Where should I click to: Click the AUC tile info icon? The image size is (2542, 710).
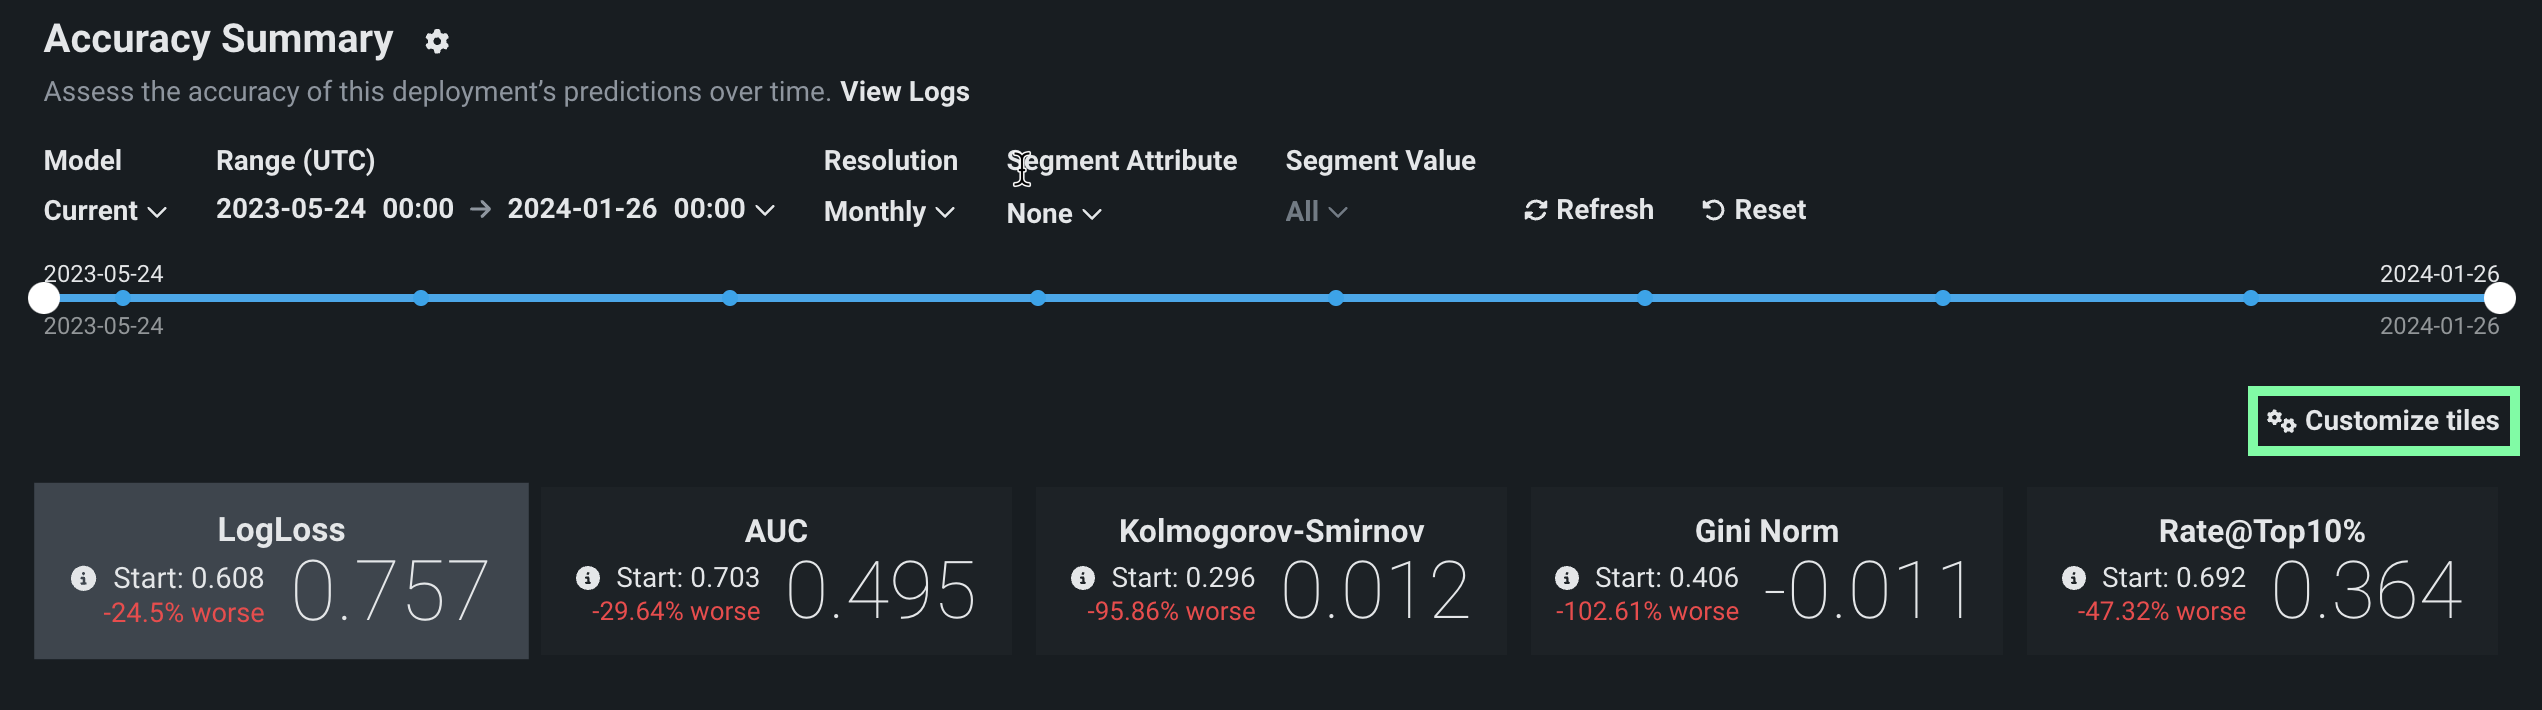588,578
